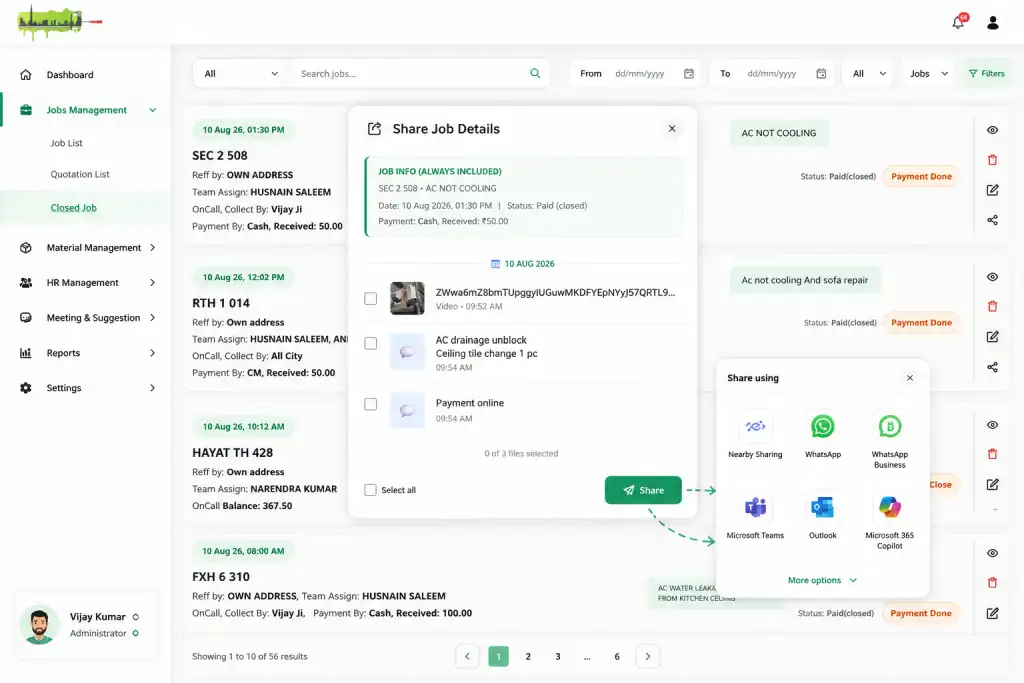This screenshot has height=683, width=1024.
Task: Close the Share using panel
Action: point(910,378)
